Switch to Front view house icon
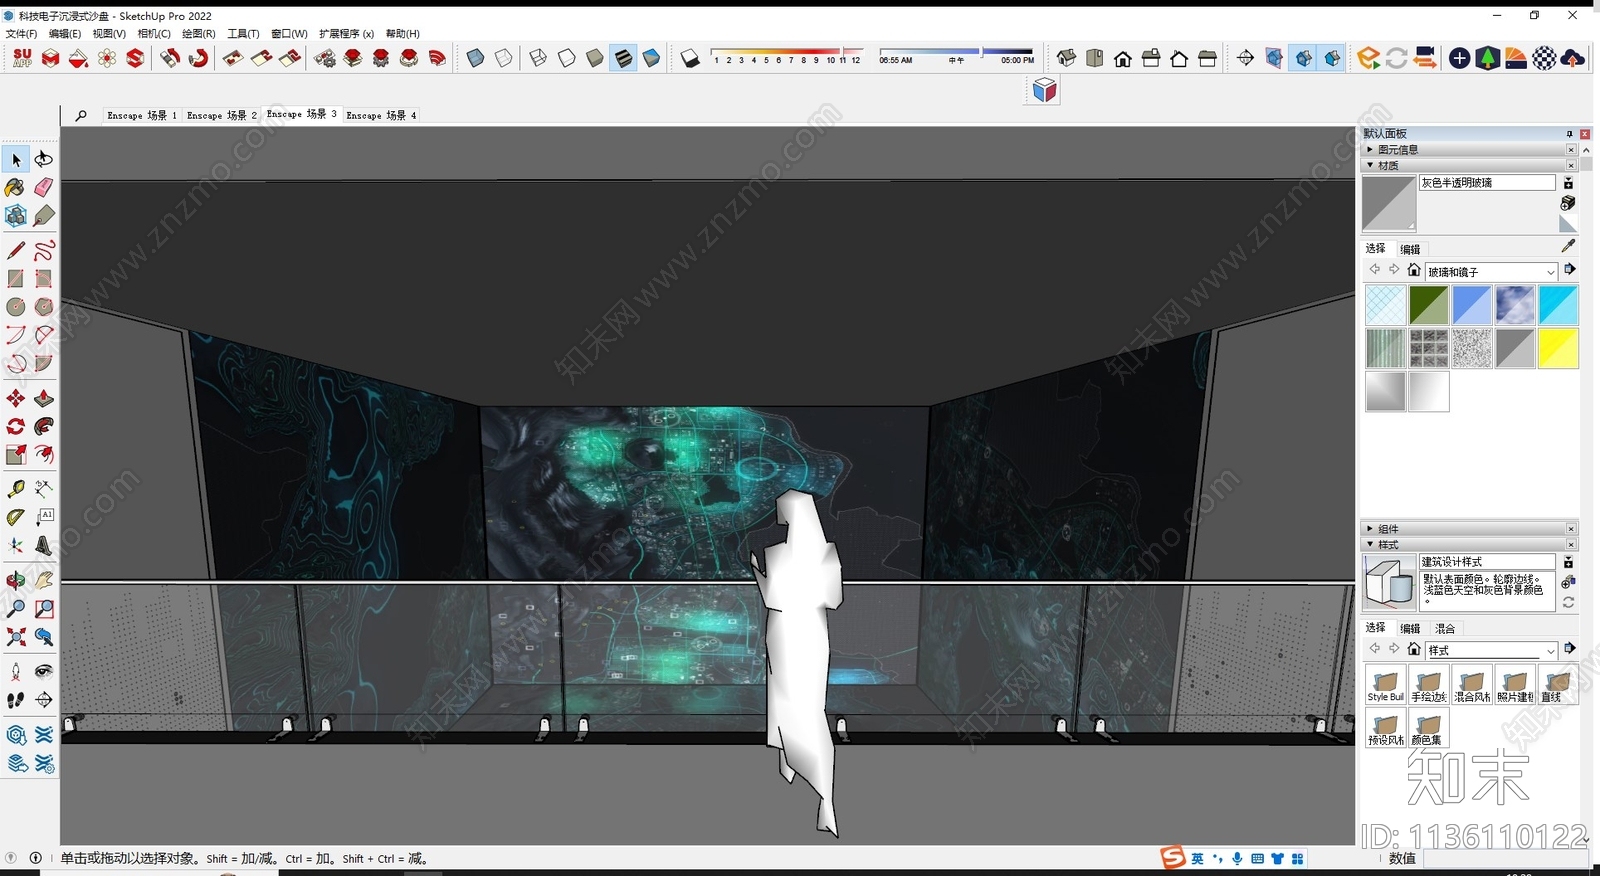 (x=1123, y=59)
